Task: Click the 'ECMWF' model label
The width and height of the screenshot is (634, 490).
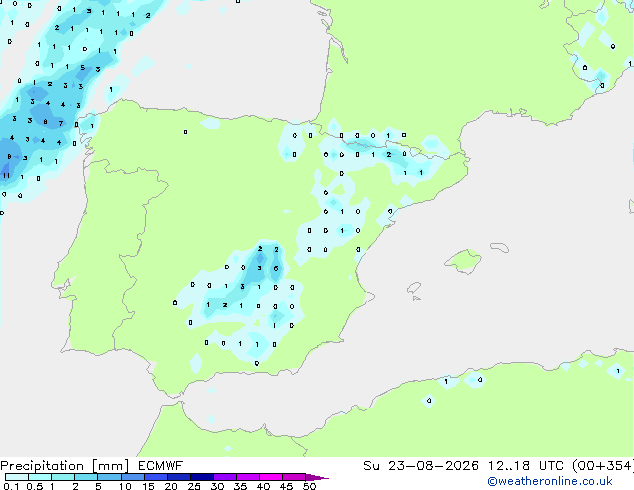Action: tap(161, 466)
